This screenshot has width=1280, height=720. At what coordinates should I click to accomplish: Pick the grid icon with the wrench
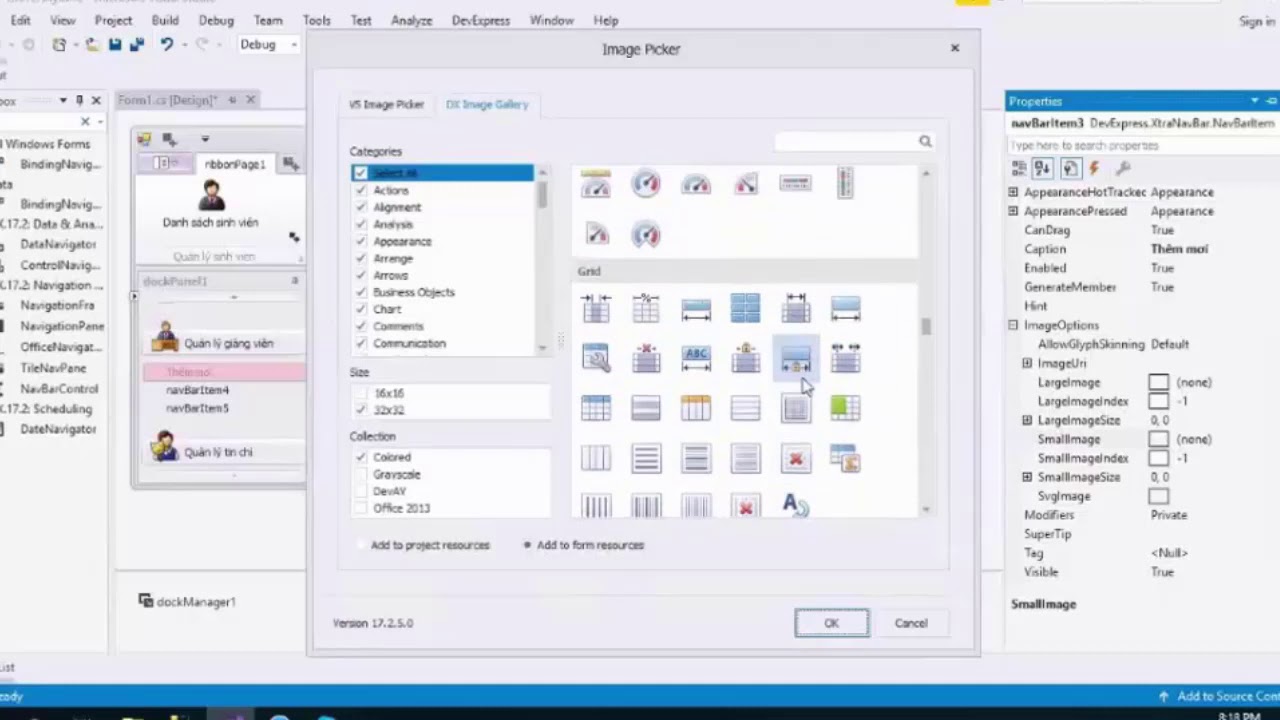[x=596, y=358]
